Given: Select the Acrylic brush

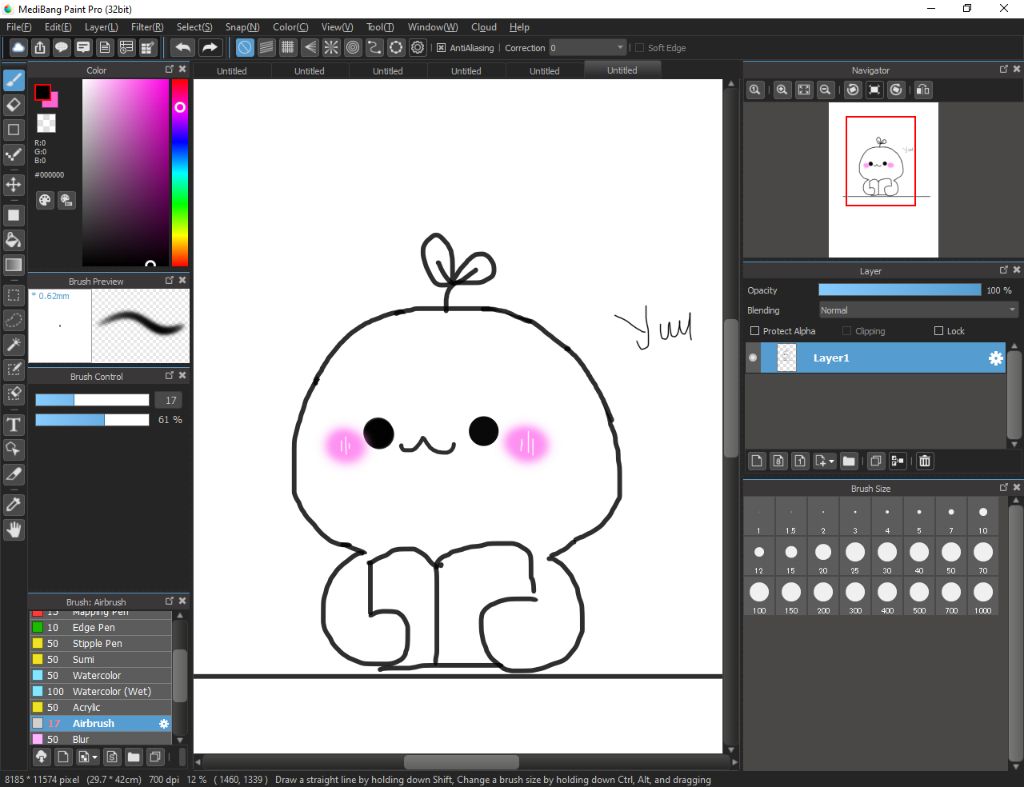Looking at the screenshot, I should [101, 707].
